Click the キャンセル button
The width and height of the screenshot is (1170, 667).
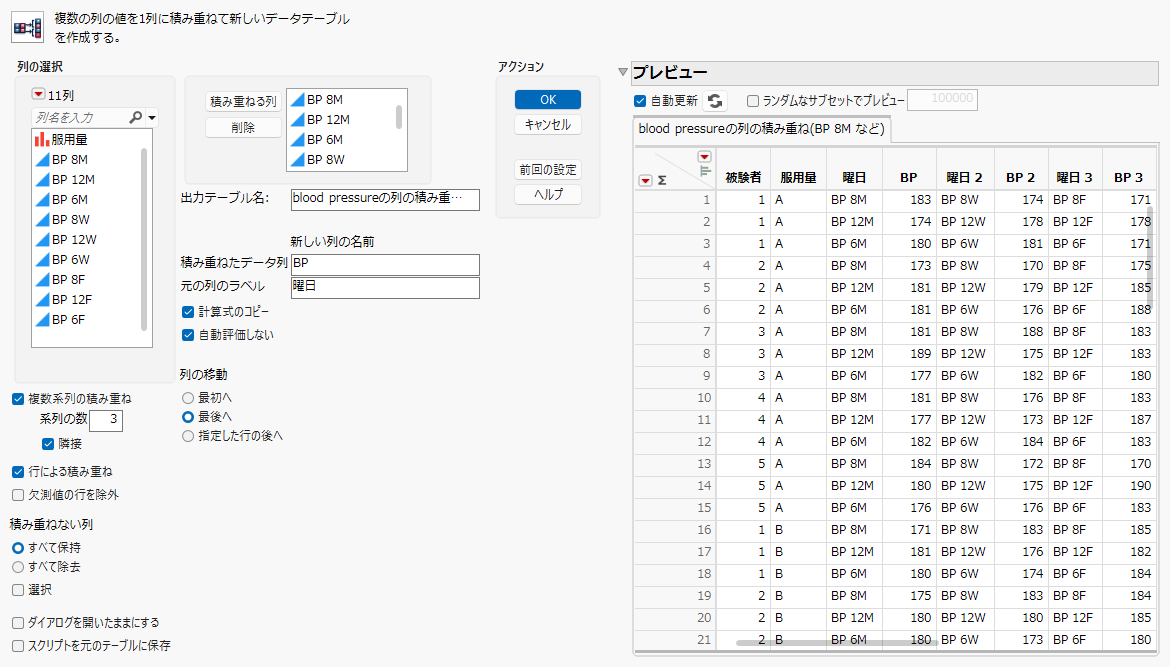click(548, 125)
